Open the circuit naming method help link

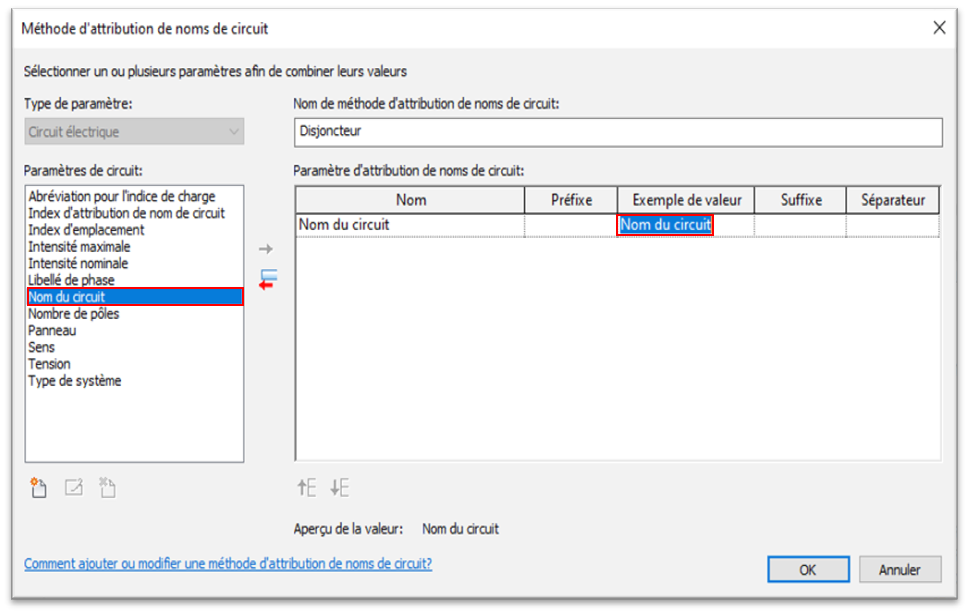click(x=228, y=564)
